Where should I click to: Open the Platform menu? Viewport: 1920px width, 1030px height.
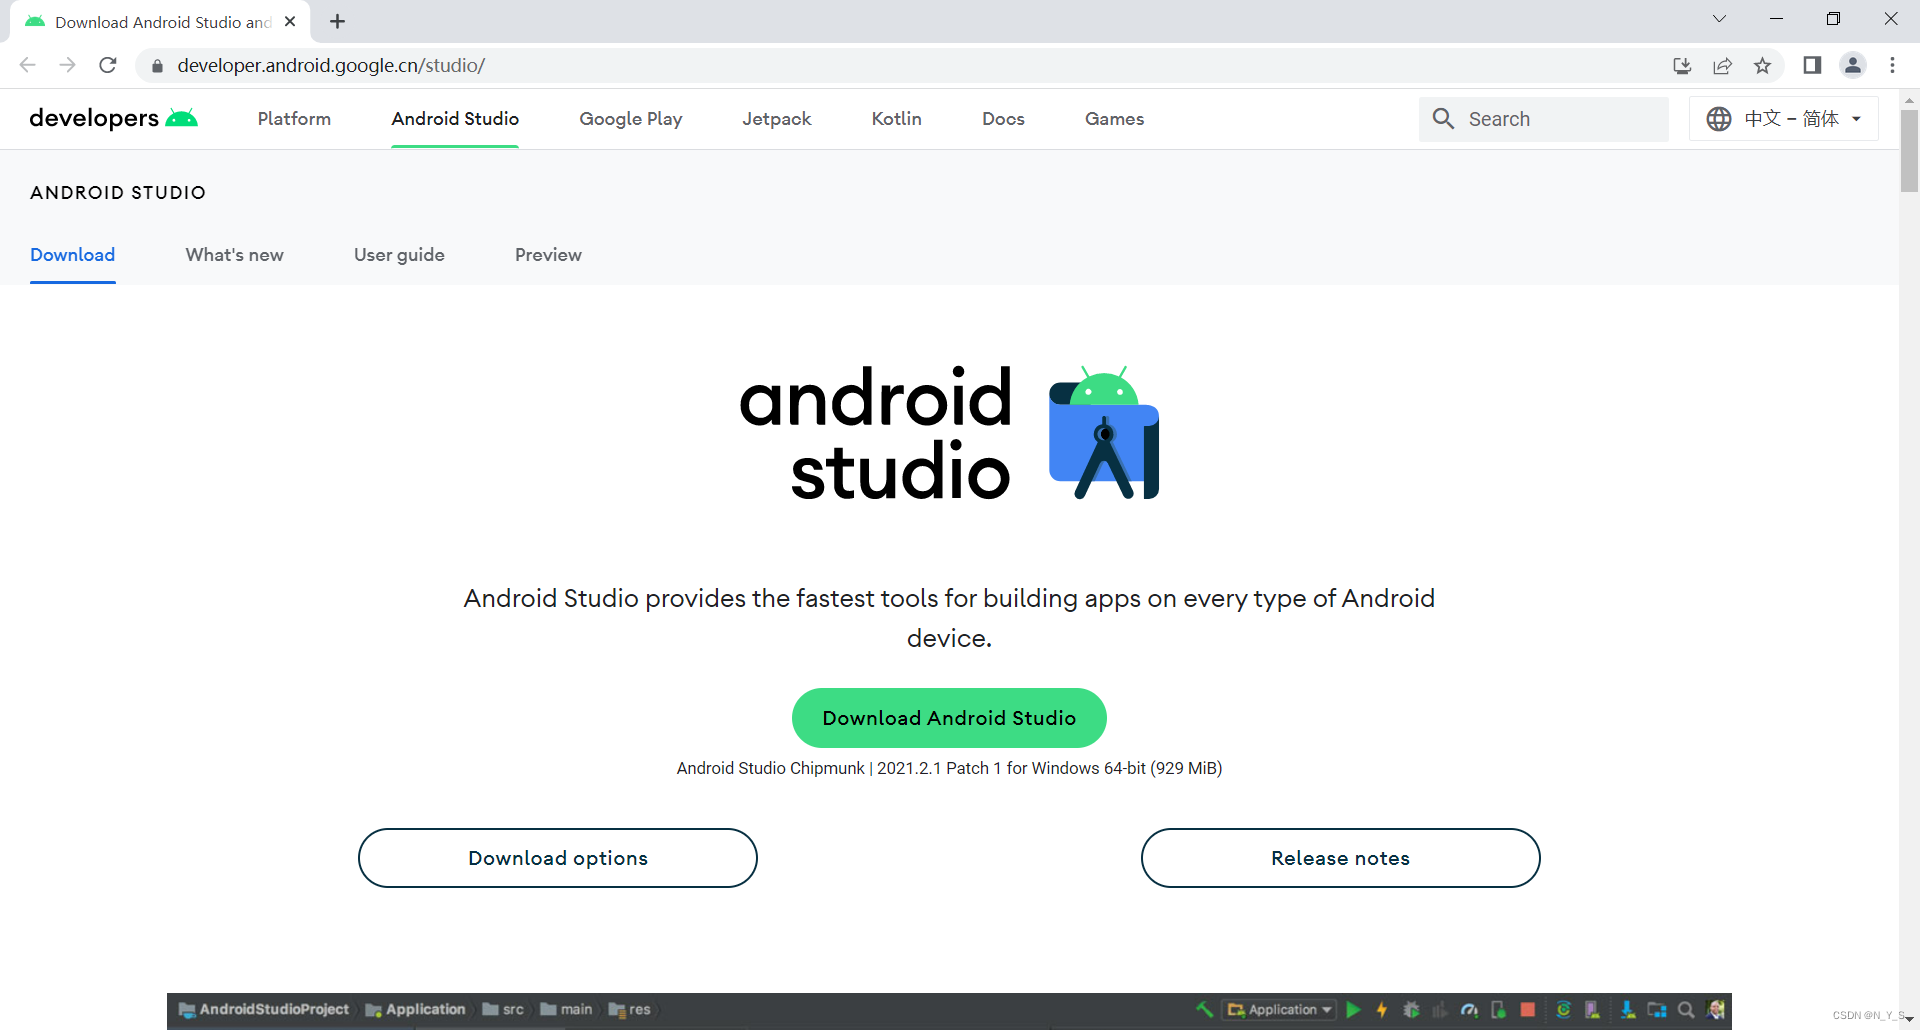click(x=294, y=119)
